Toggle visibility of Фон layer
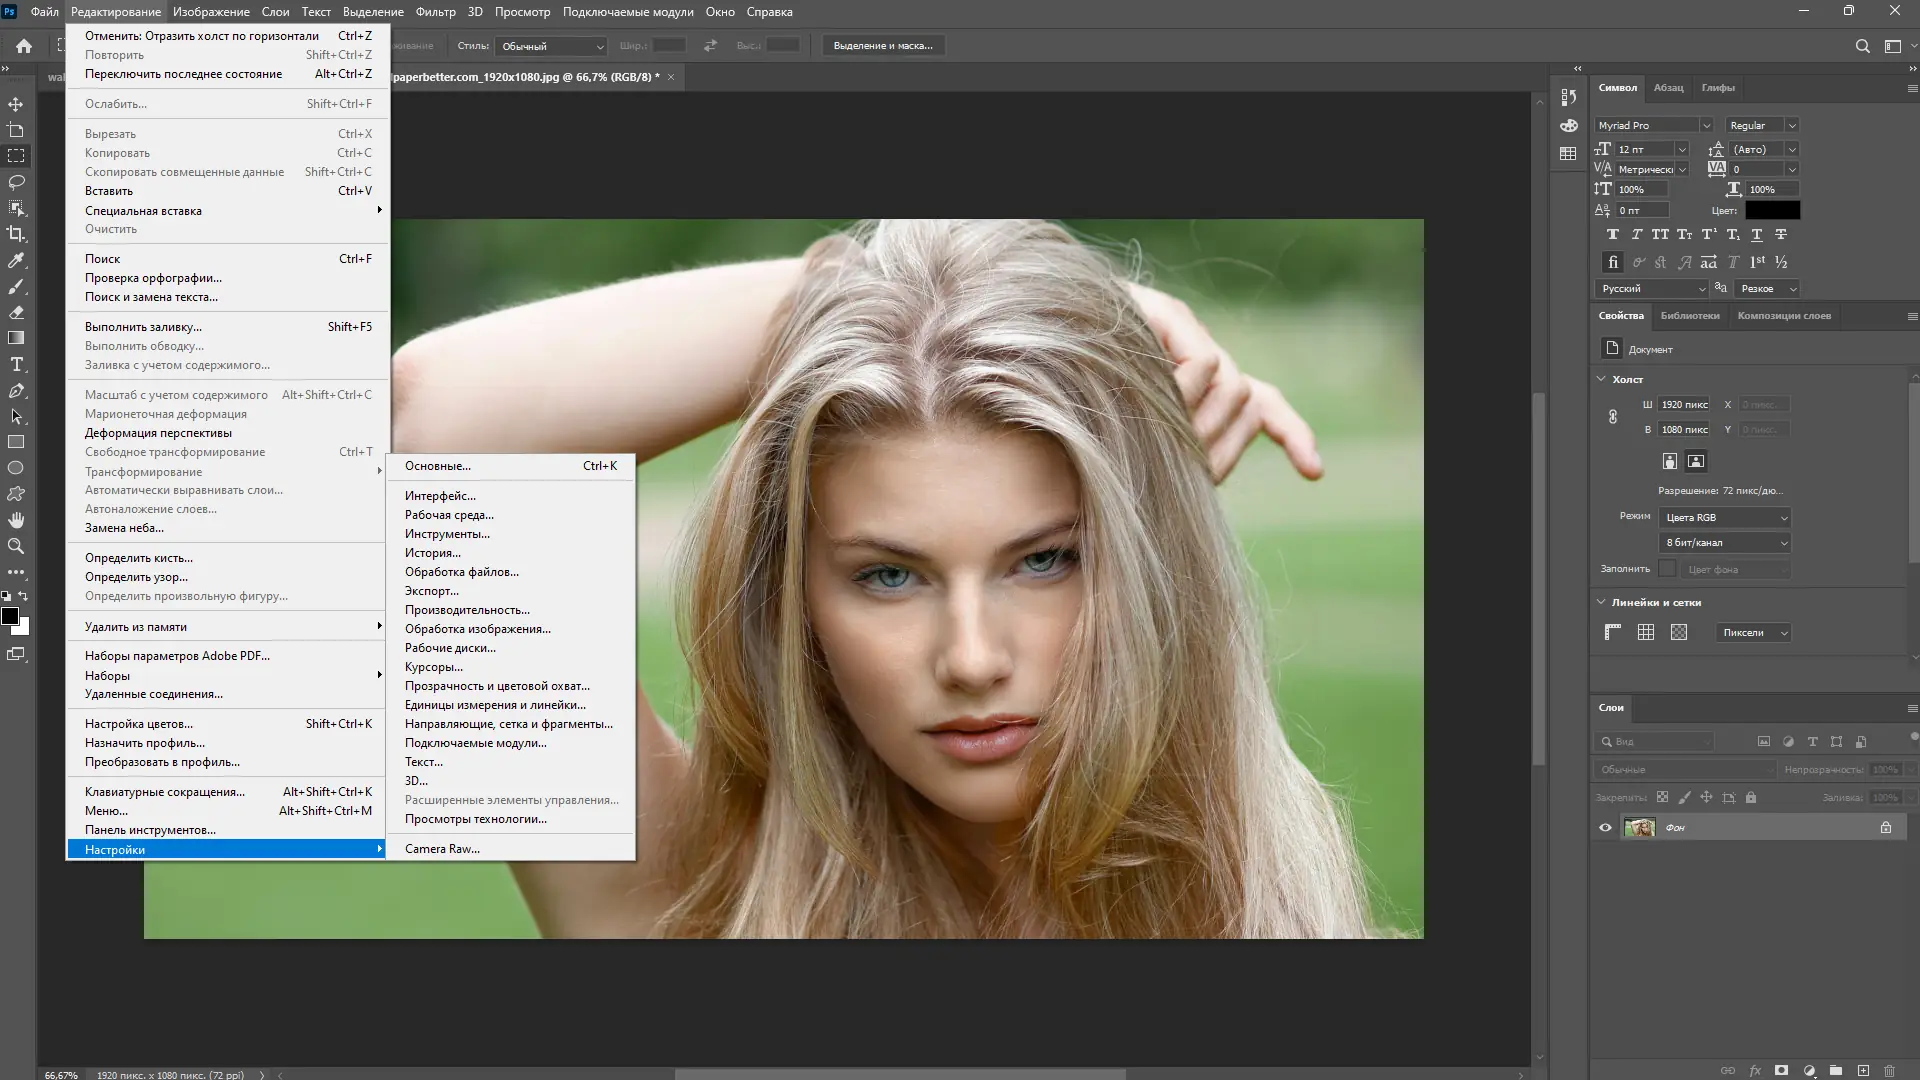Image resolution: width=1920 pixels, height=1080 pixels. click(x=1605, y=828)
